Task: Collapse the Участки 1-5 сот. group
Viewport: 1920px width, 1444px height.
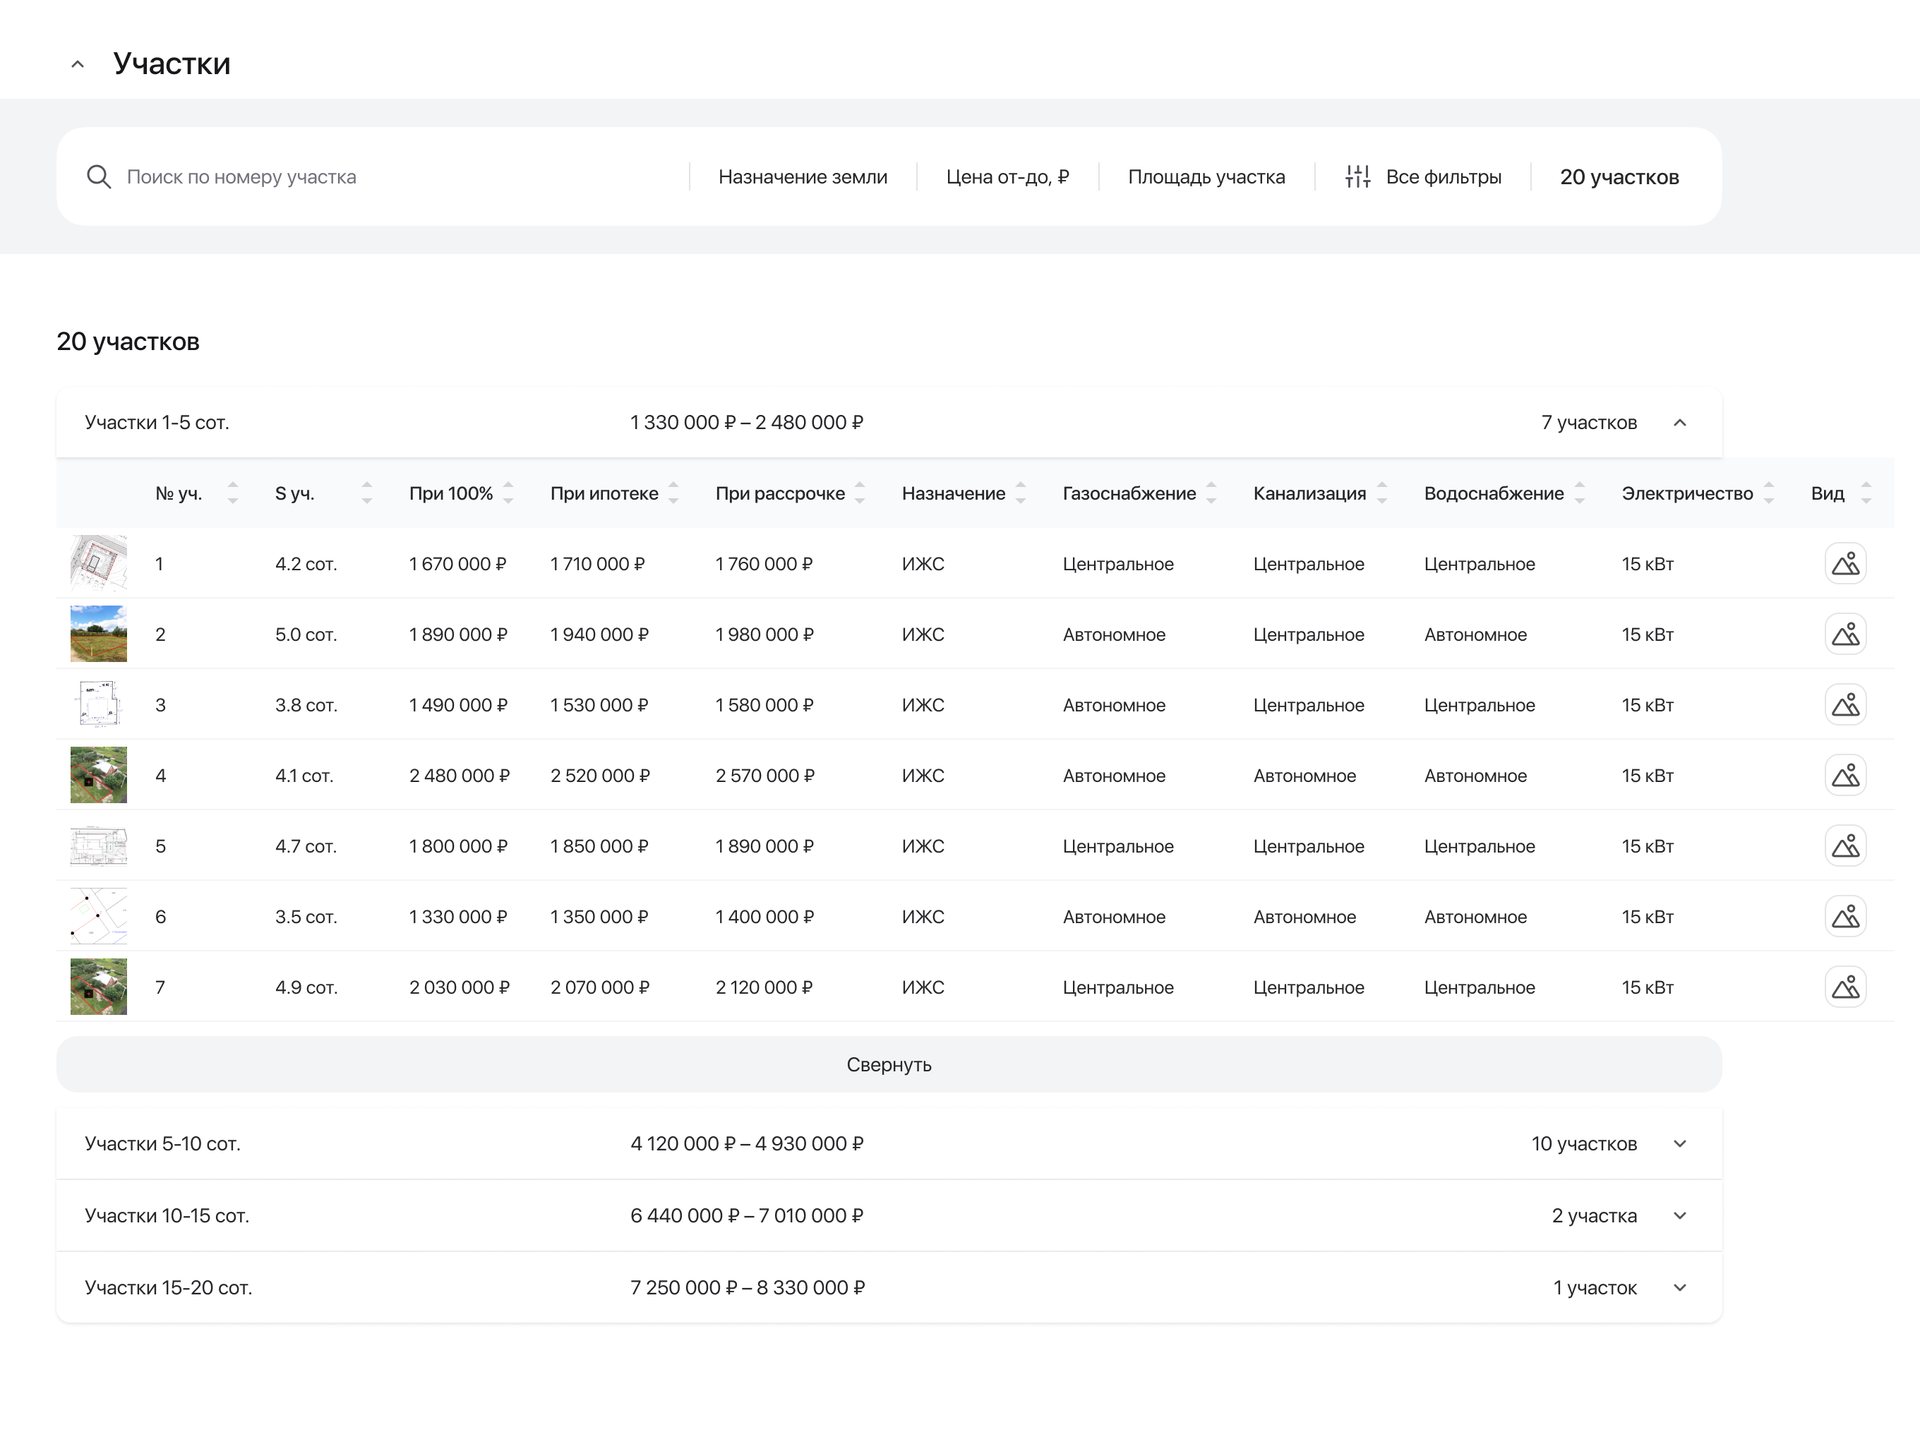Action: pyautogui.click(x=1680, y=423)
